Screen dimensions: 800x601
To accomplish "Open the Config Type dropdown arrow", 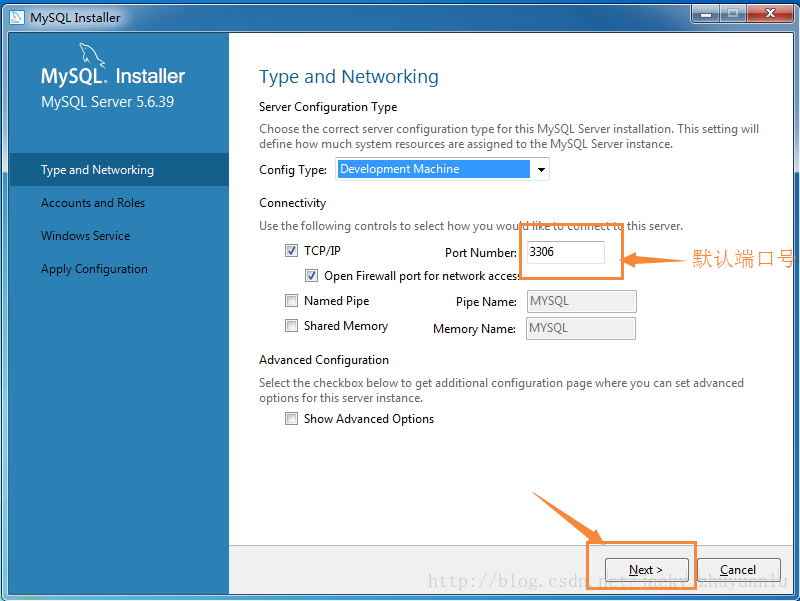I will [x=541, y=169].
